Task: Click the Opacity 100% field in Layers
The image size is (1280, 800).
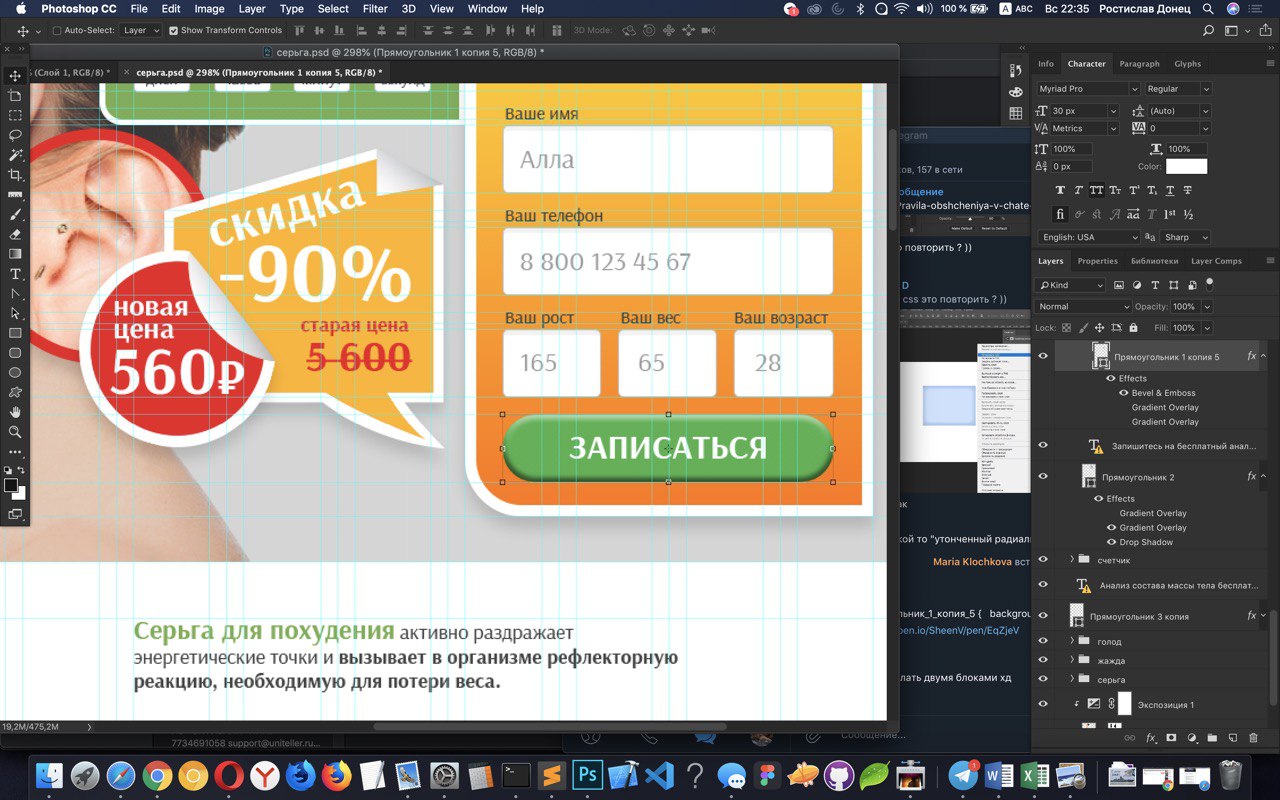Action: point(1184,307)
